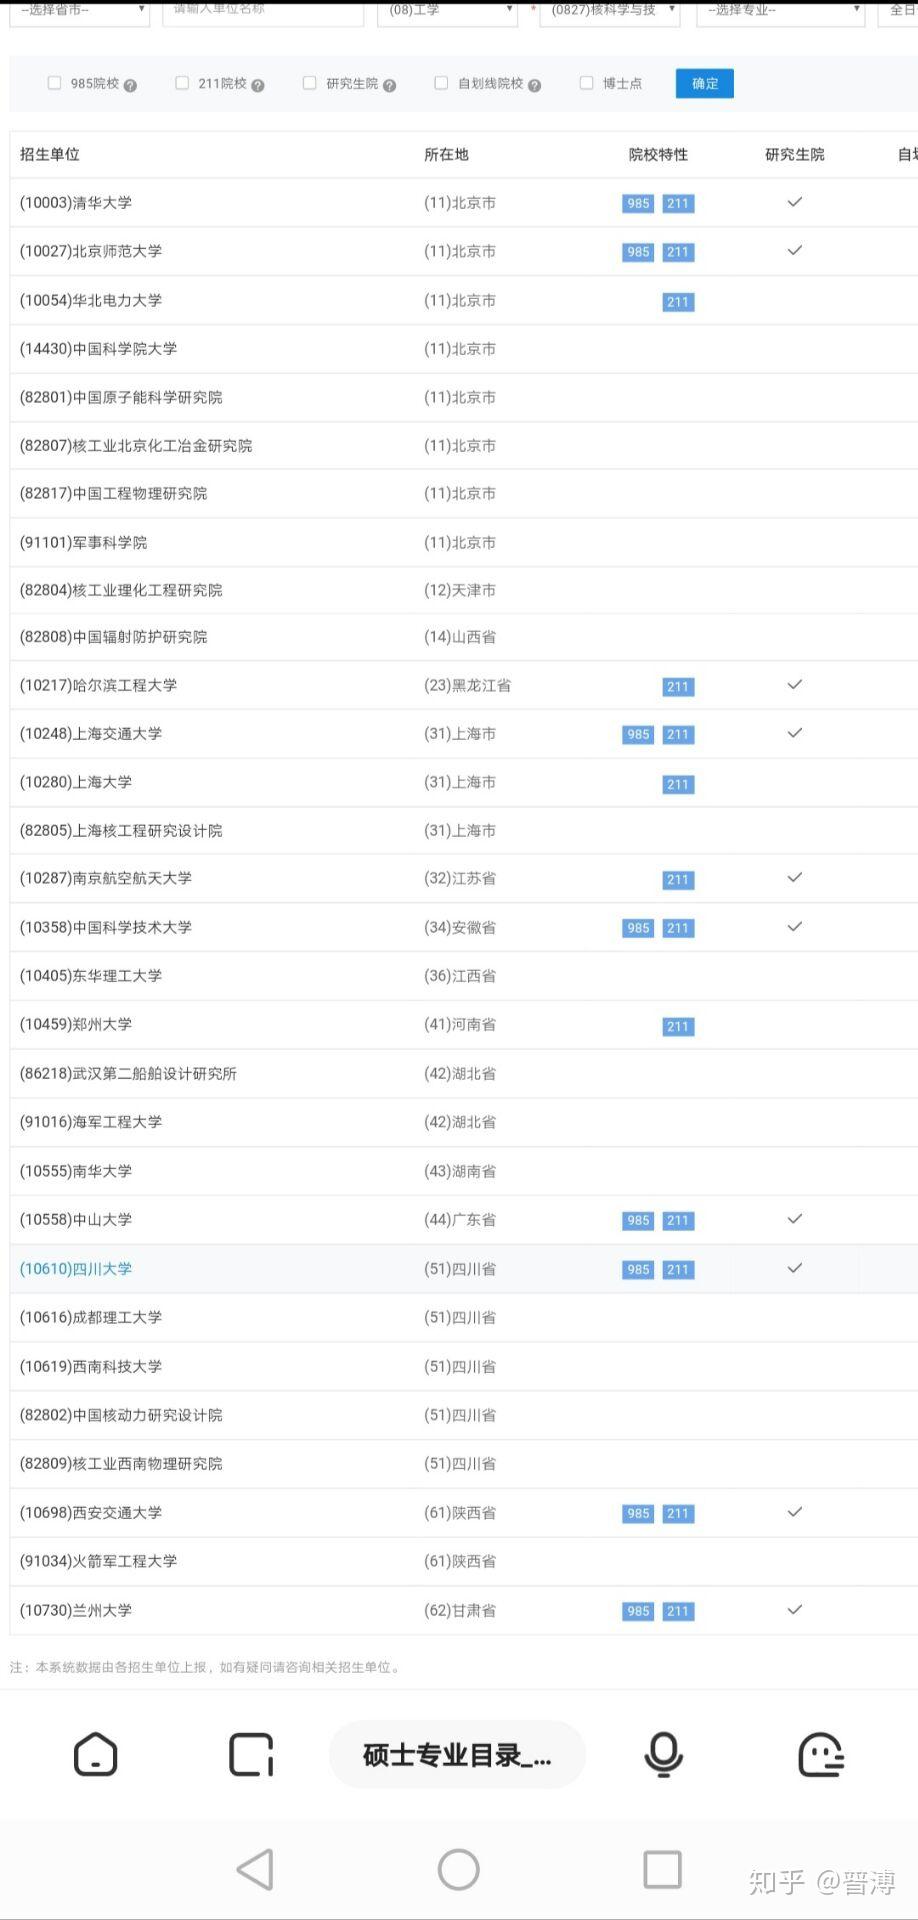Open the browser tabs switcher icon
The height and width of the screenshot is (1920, 918).
click(251, 1755)
